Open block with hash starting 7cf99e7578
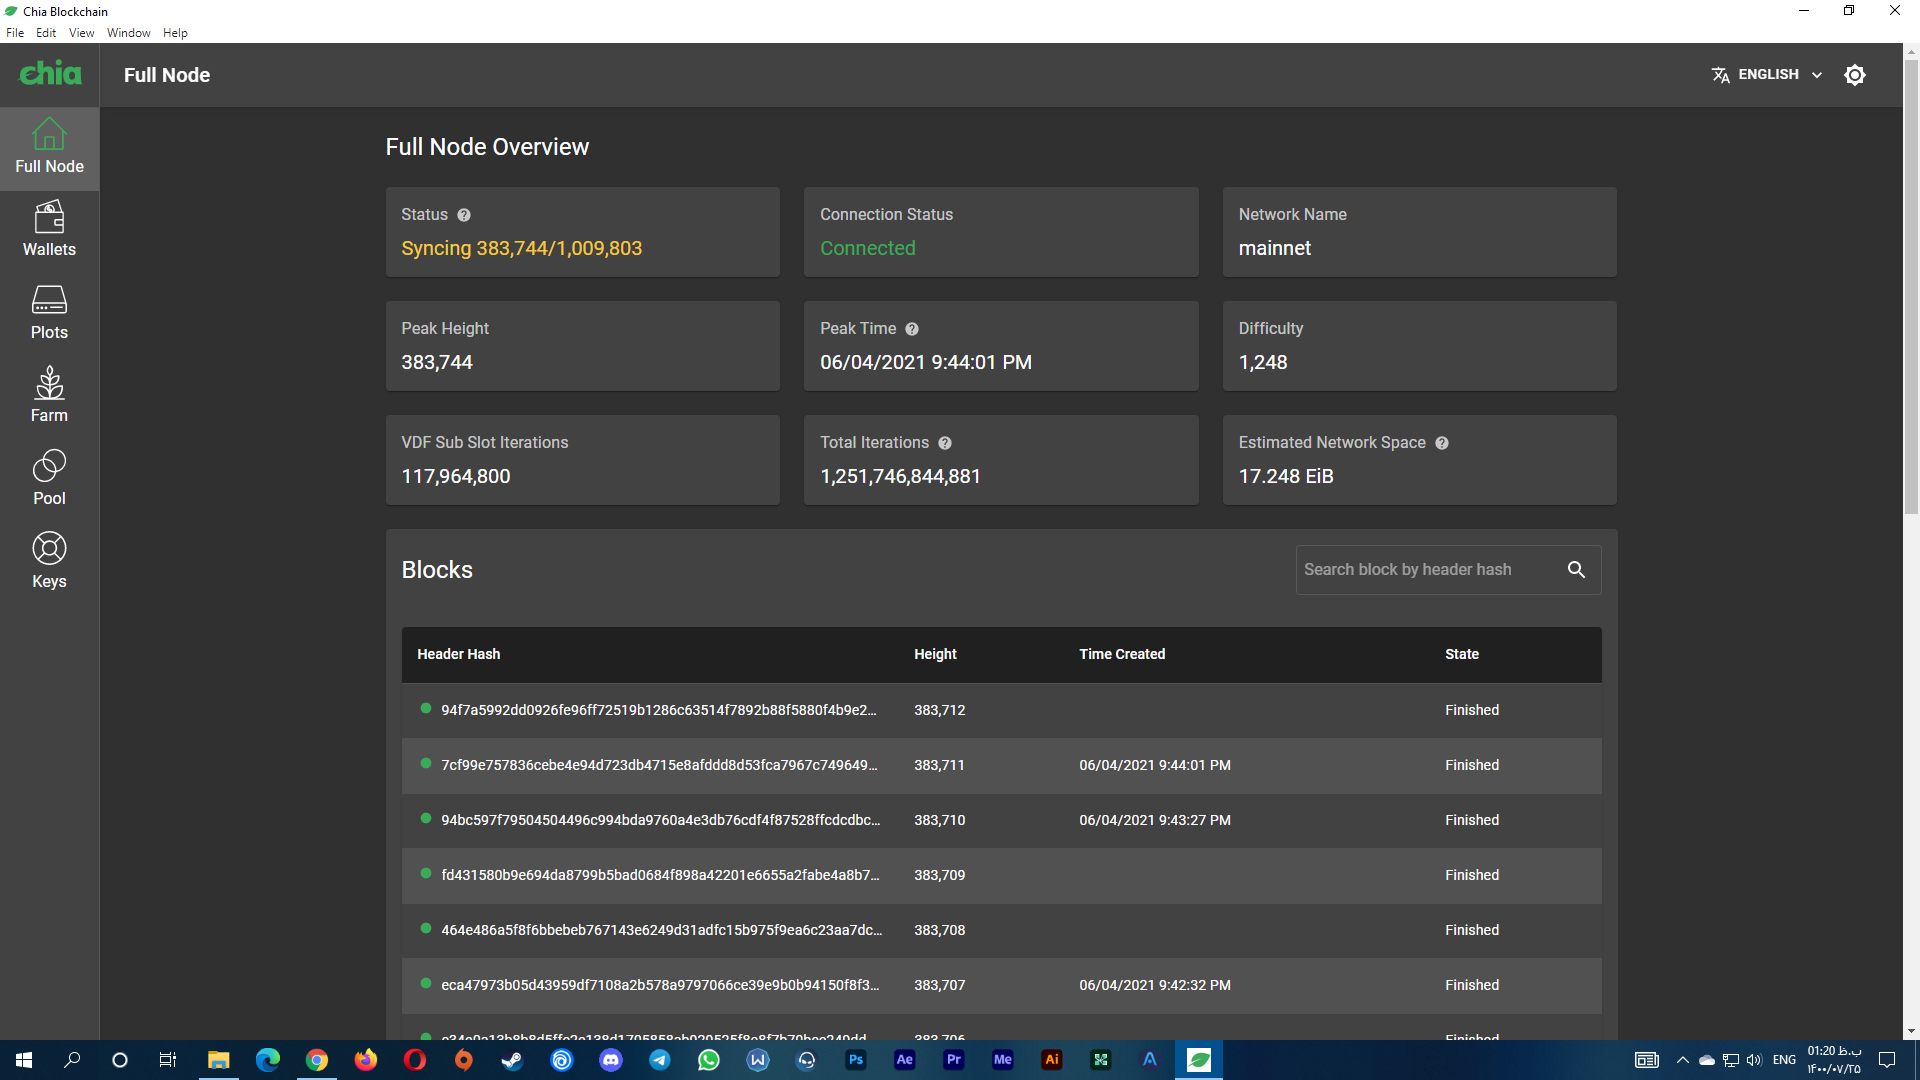This screenshot has width=1920, height=1080. click(x=1001, y=765)
